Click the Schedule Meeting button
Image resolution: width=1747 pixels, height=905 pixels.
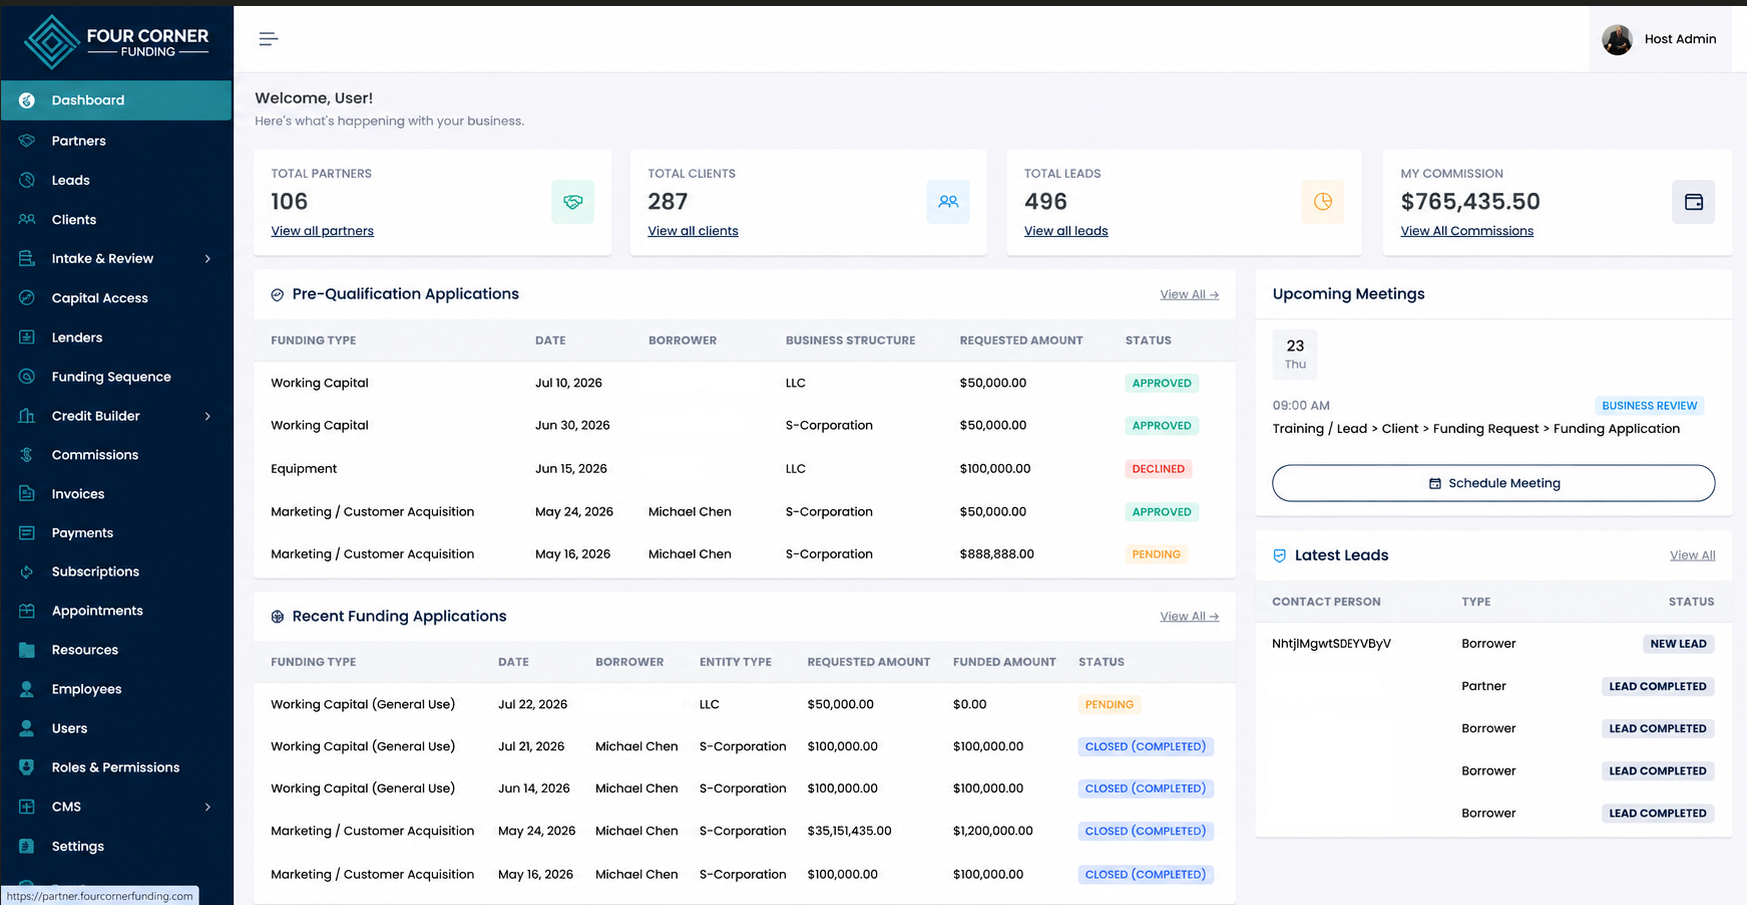[1493, 483]
